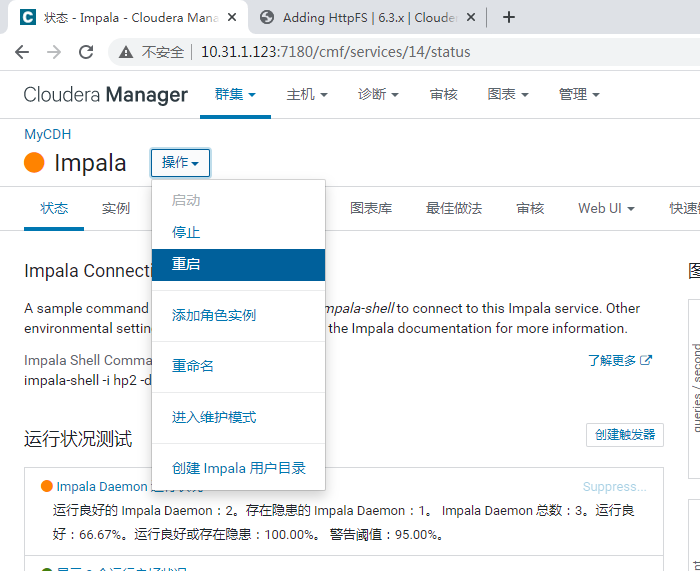Select the 实例 tab

[x=116, y=208]
